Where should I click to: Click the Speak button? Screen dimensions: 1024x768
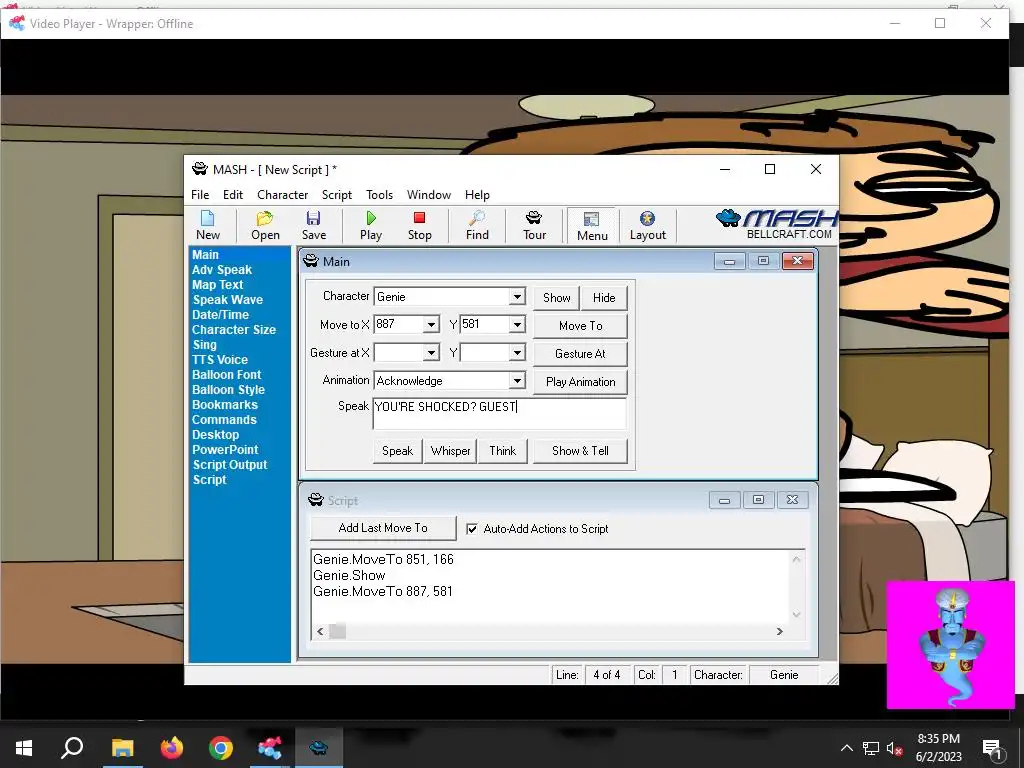coord(397,451)
